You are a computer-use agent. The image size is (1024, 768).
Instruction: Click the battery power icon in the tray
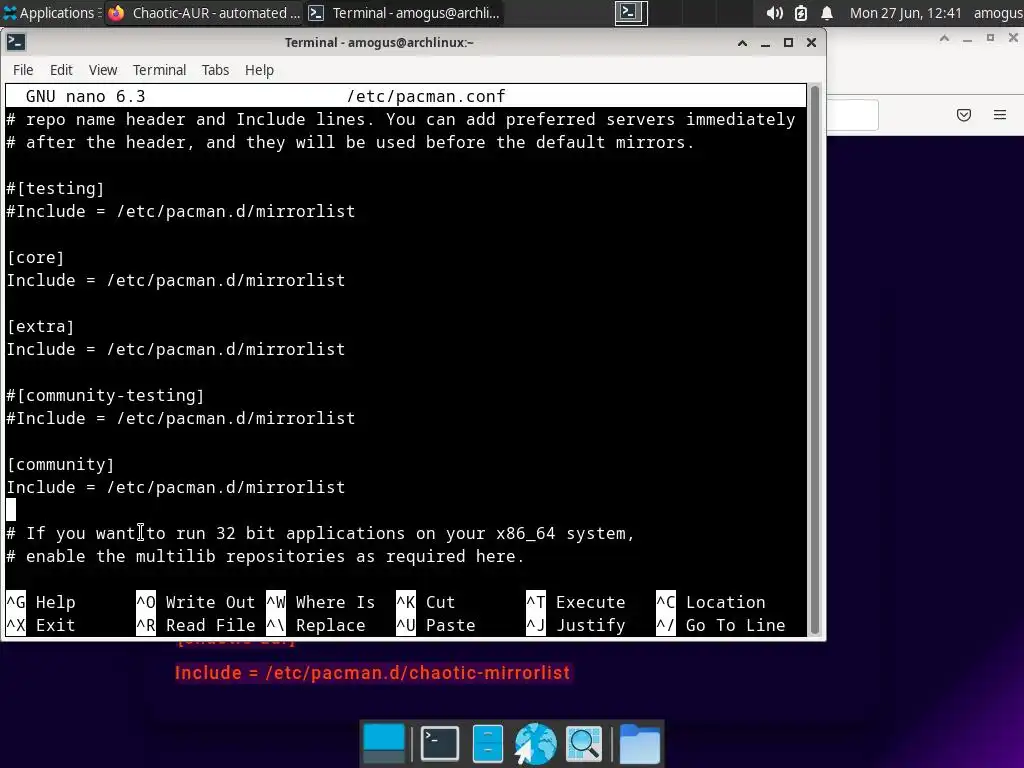tap(801, 13)
